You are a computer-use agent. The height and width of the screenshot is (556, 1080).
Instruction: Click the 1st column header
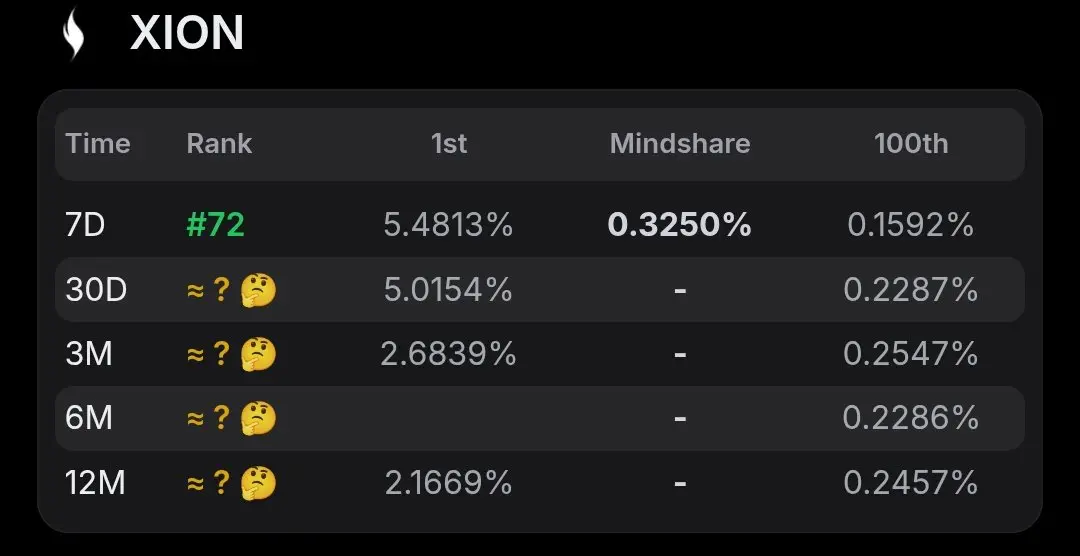448,143
